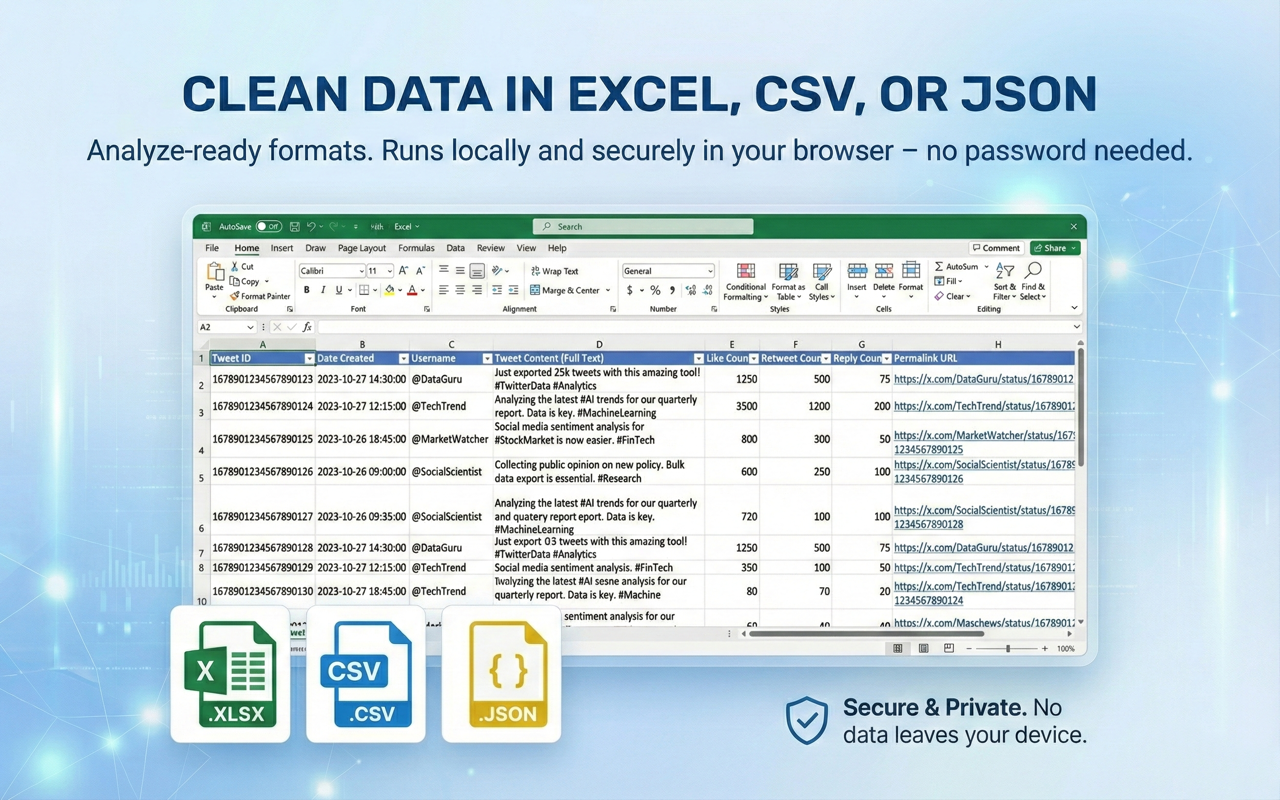Click the Format cells icon
Image resolution: width=1280 pixels, height=800 pixels.
pos(911,271)
